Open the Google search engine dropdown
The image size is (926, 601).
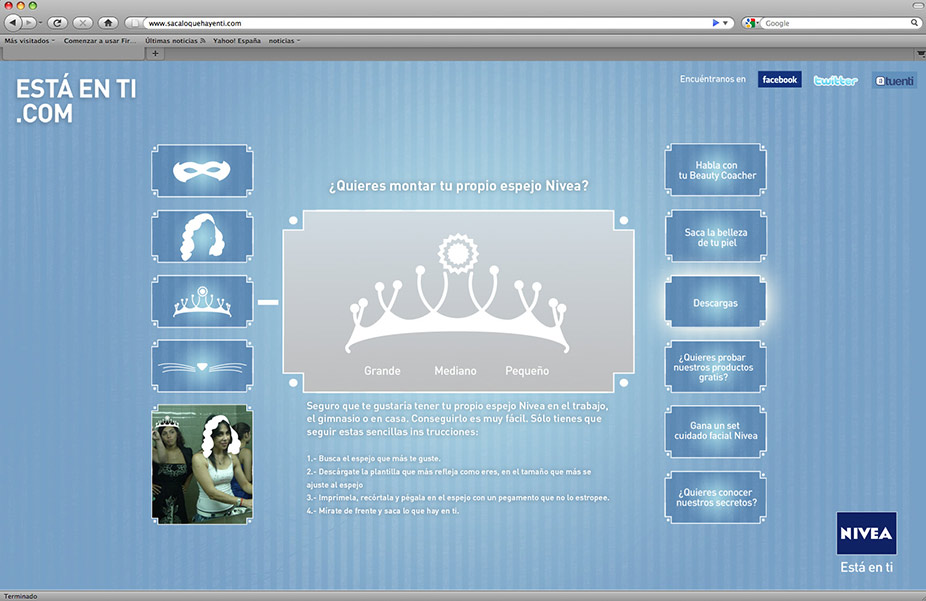click(x=750, y=22)
